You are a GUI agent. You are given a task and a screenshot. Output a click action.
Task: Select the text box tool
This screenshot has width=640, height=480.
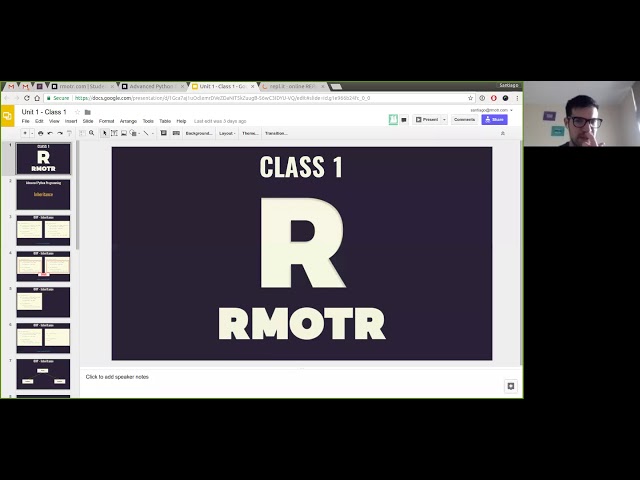pos(114,133)
